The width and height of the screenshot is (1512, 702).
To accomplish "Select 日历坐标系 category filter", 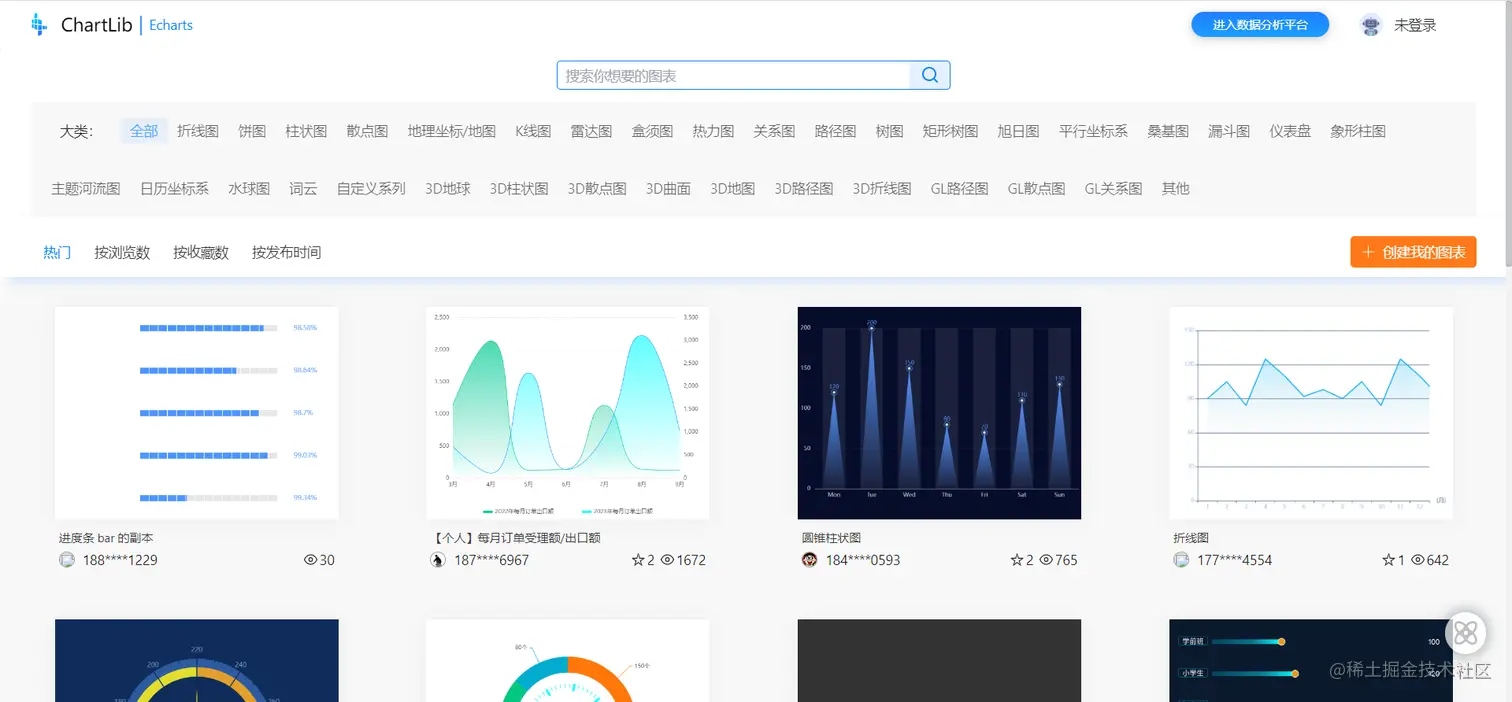I will (174, 188).
